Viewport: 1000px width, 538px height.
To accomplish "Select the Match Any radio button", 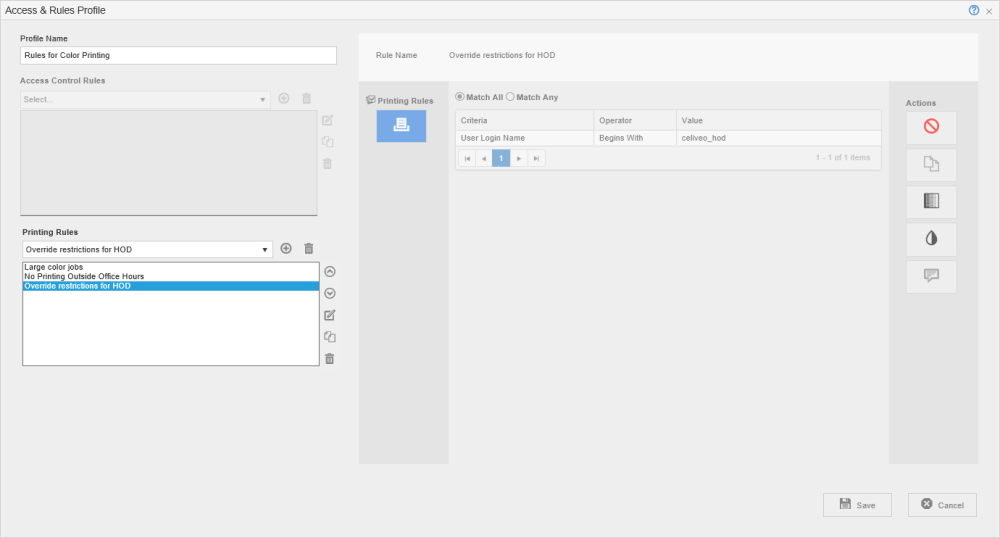I will point(510,97).
